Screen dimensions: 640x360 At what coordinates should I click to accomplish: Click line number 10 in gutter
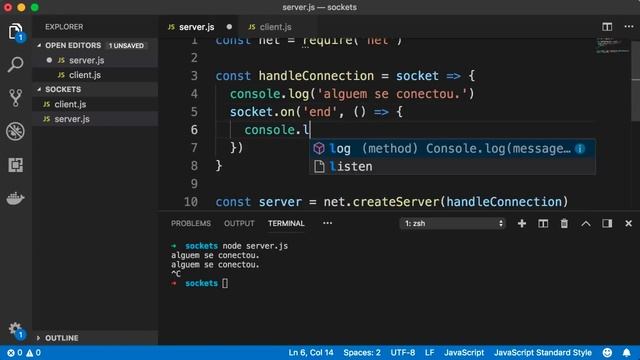(191, 202)
